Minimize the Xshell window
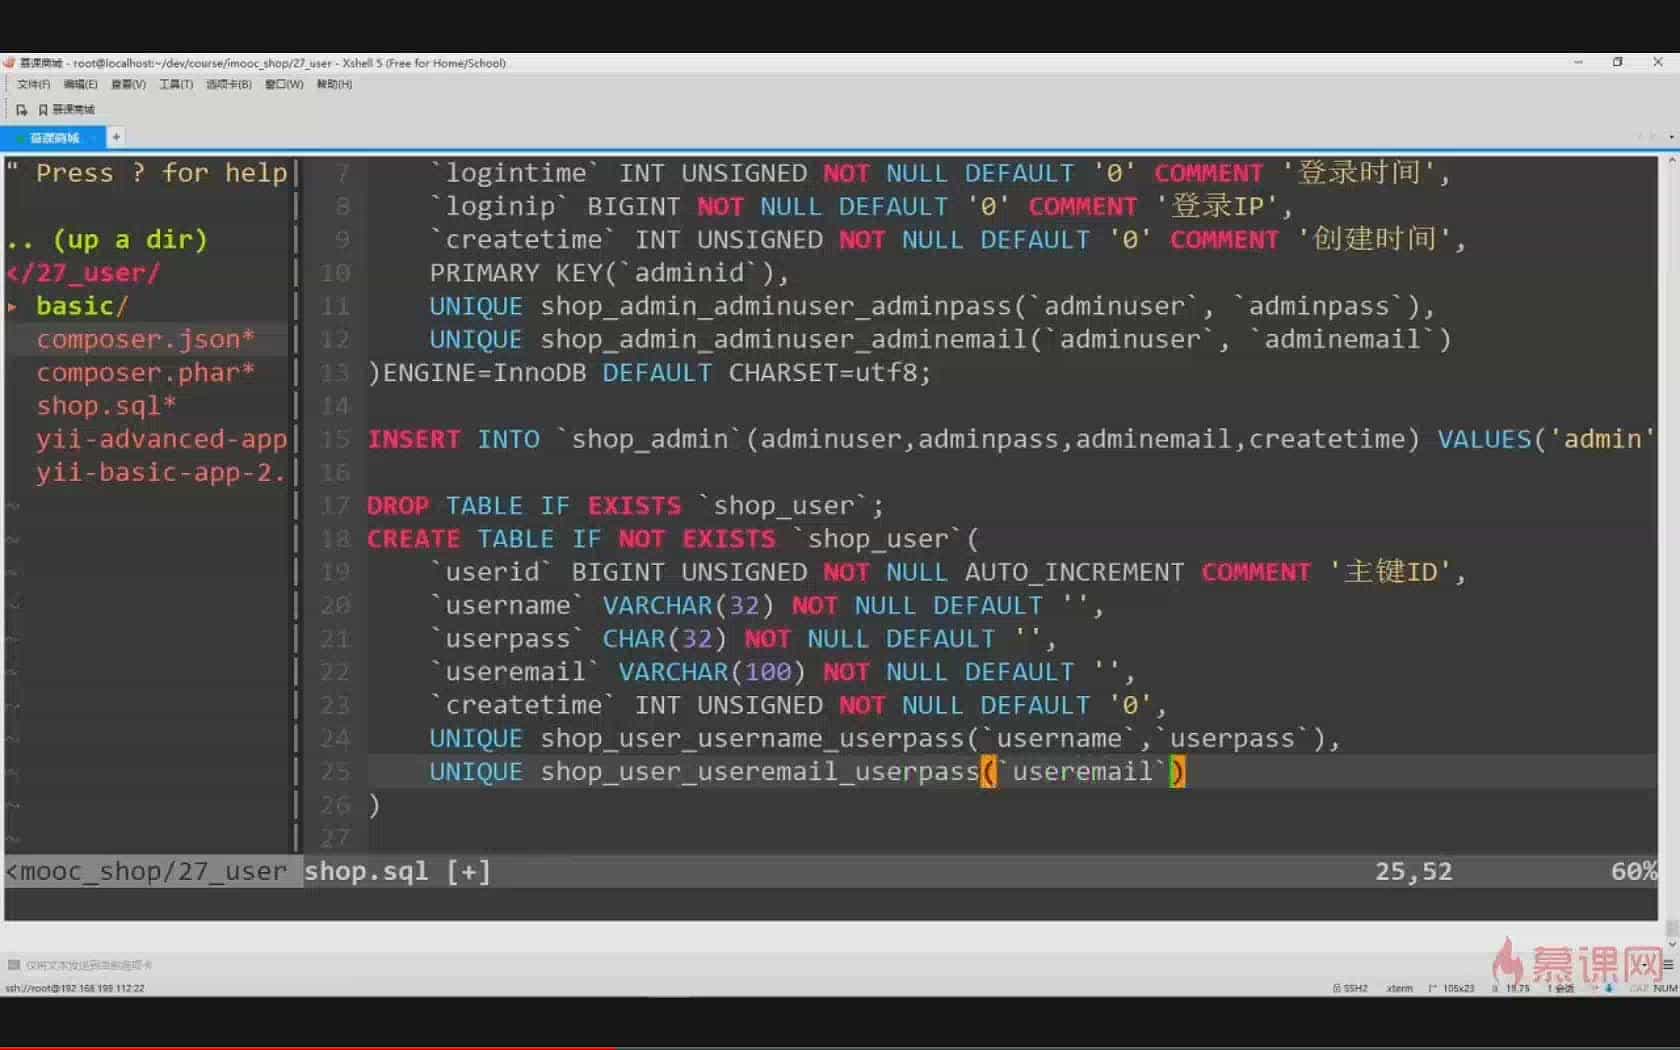Image resolution: width=1680 pixels, height=1050 pixels. point(1578,62)
